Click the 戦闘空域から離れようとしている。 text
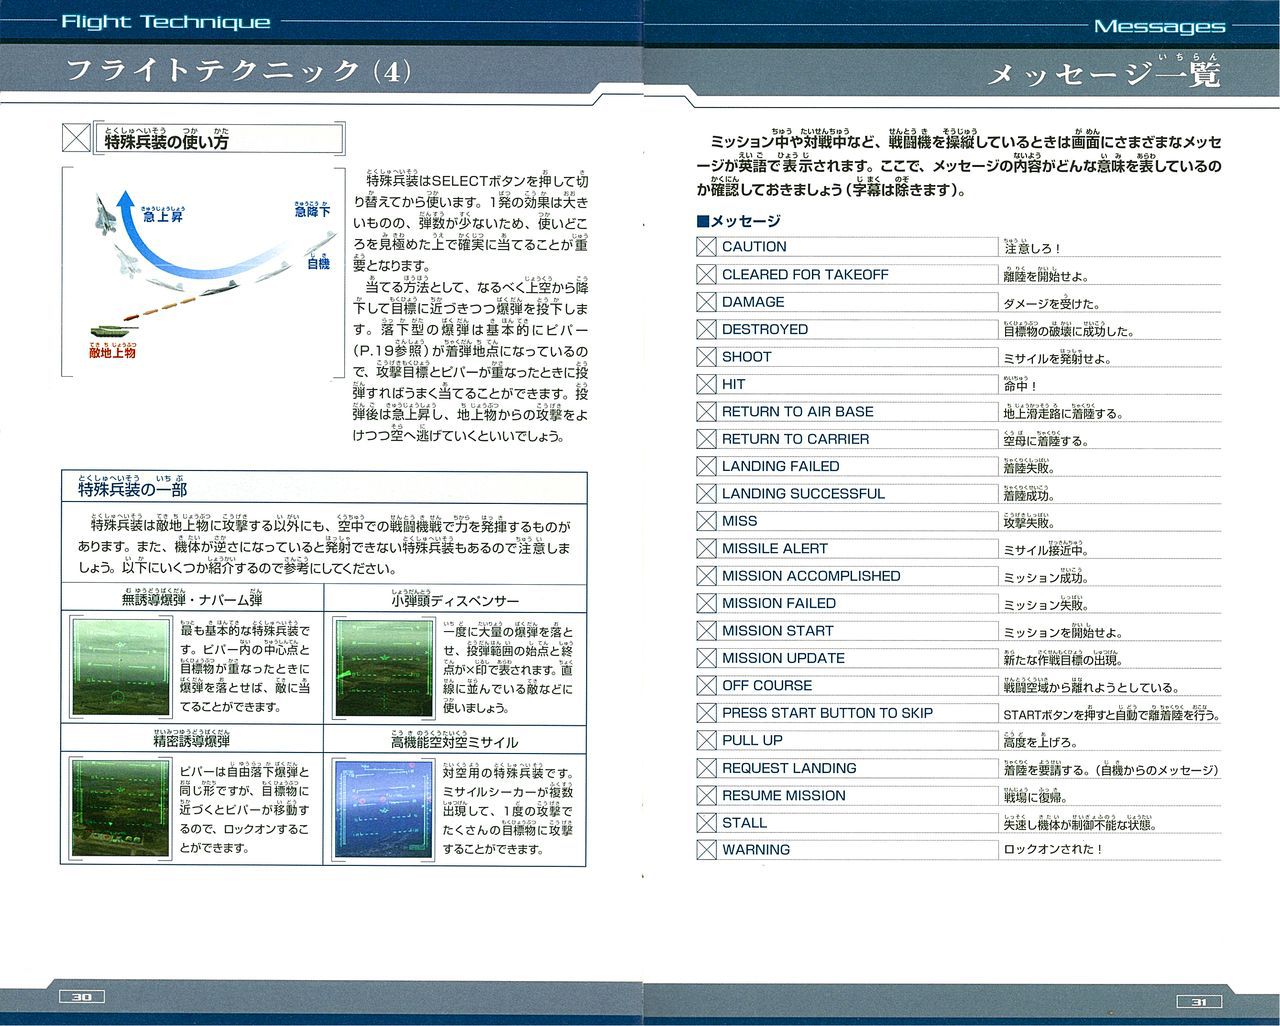Screen dimensions: 1280x1026 [1091, 687]
